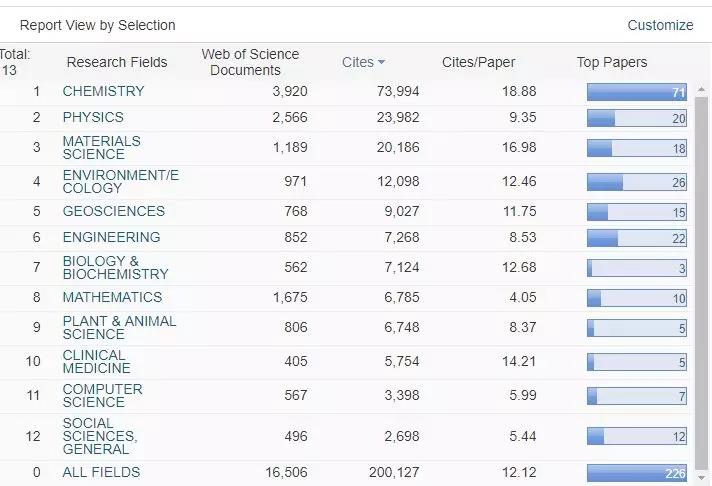Image resolution: width=712 pixels, height=486 pixels.
Task: Open COMPUTER SCIENCE field link
Action: (102, 395)
